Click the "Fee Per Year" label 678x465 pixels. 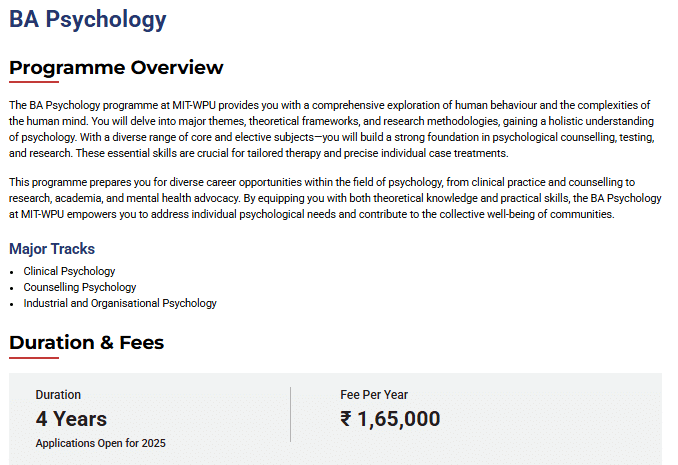374,395
